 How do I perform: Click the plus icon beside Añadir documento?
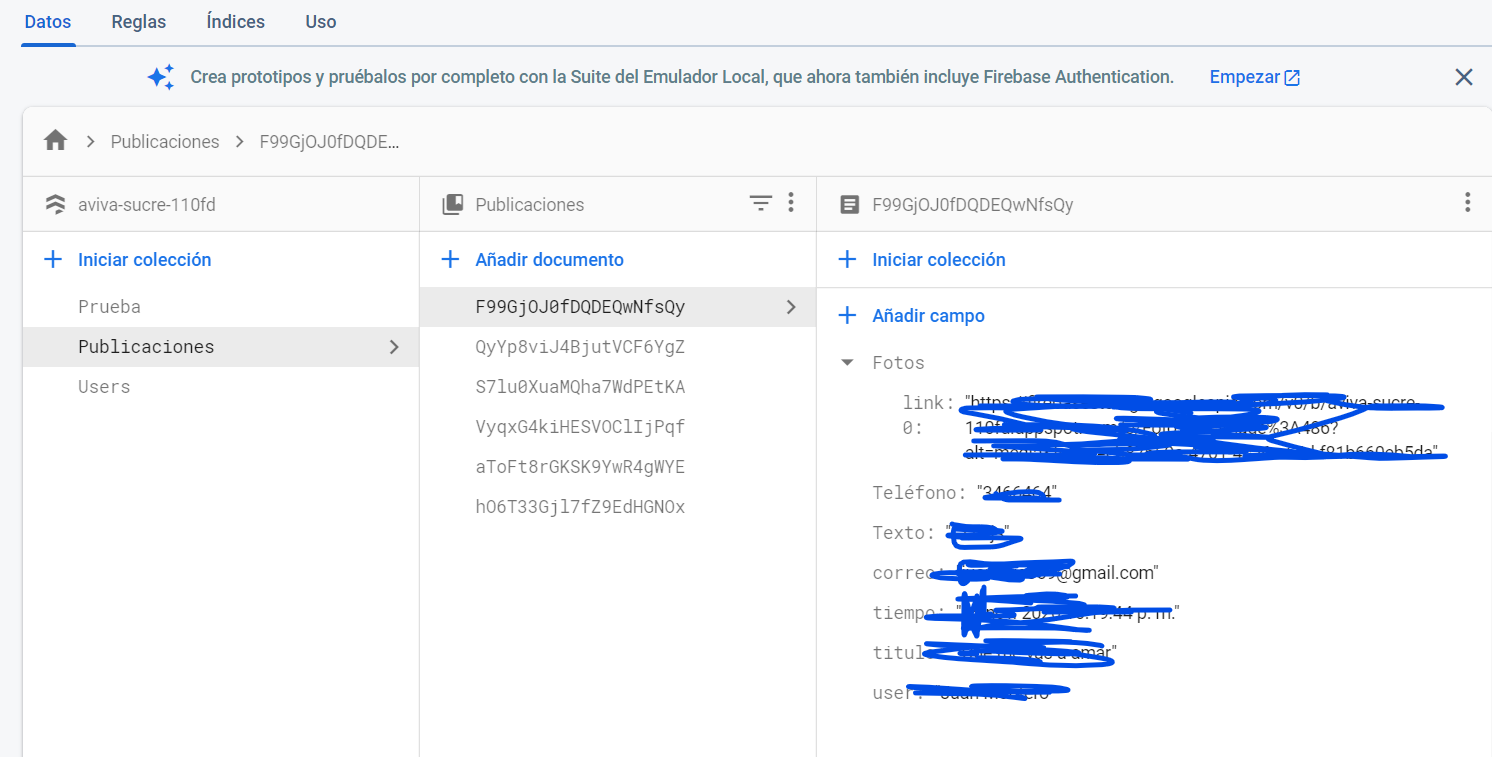(x=451, y=259)
